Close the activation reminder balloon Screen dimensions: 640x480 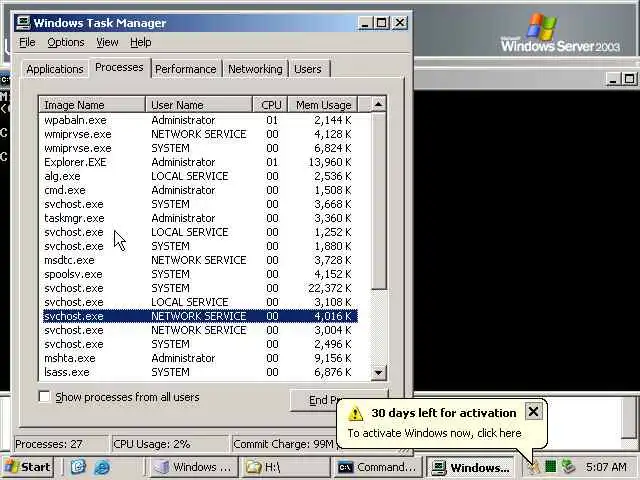coord(533,411)
